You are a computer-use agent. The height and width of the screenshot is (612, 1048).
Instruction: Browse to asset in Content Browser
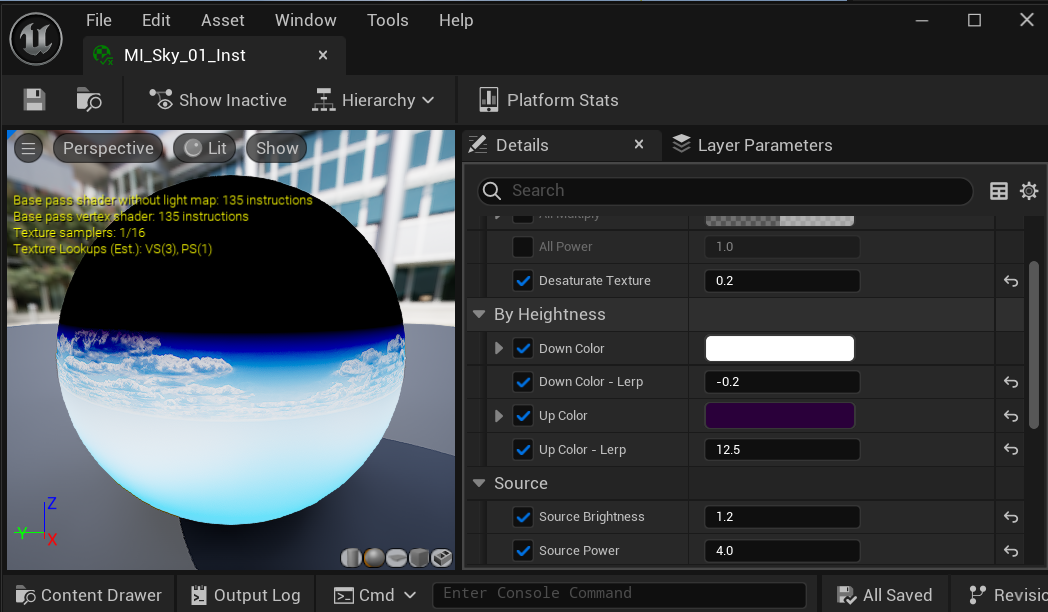pyautogui.click(x=89, y=100)
